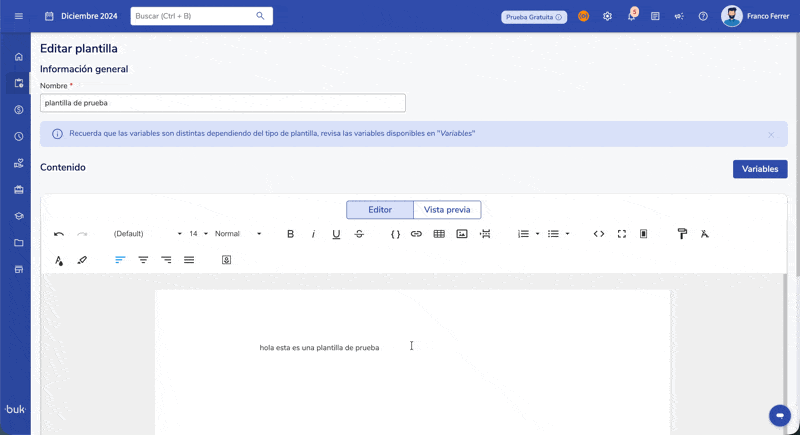The width and height of the screenshot is (800, 435).
Task: Apply strikethrough formatting
Action: 359,234
